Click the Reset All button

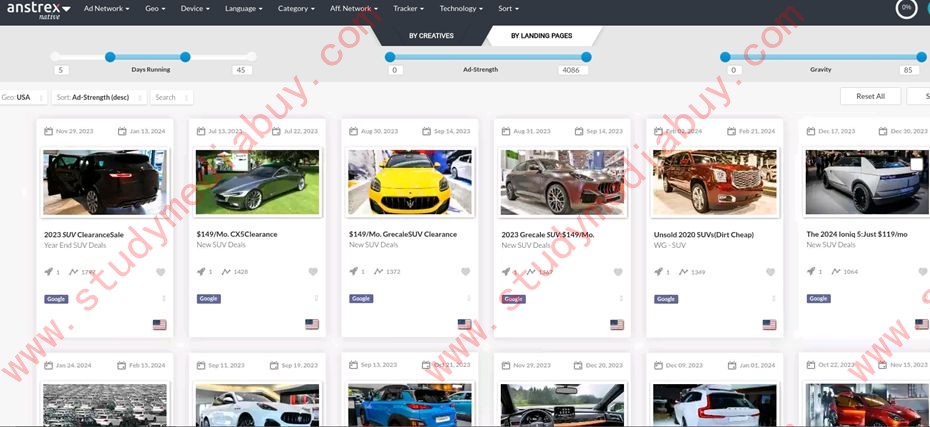(870, 96)
